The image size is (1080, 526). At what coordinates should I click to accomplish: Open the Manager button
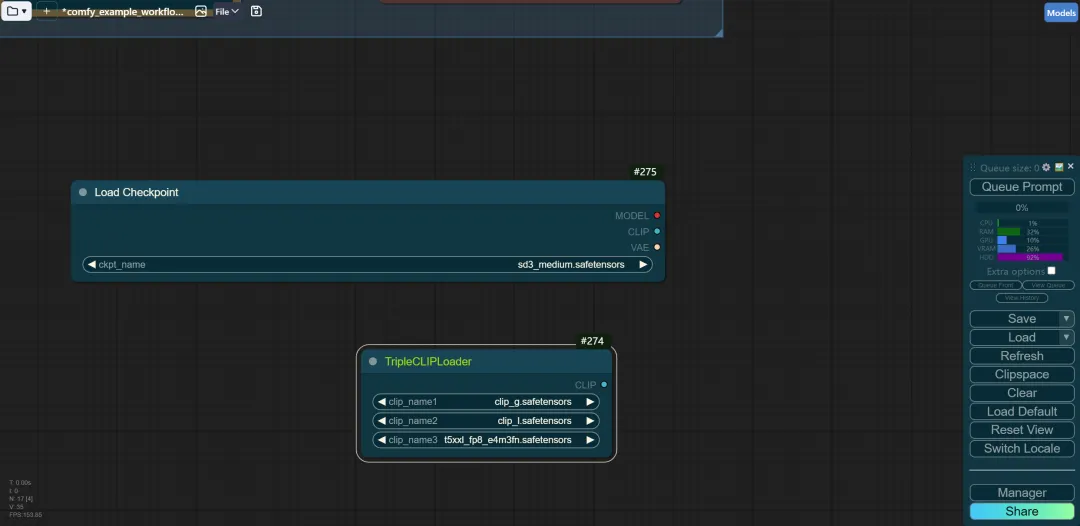point(1021,493)
